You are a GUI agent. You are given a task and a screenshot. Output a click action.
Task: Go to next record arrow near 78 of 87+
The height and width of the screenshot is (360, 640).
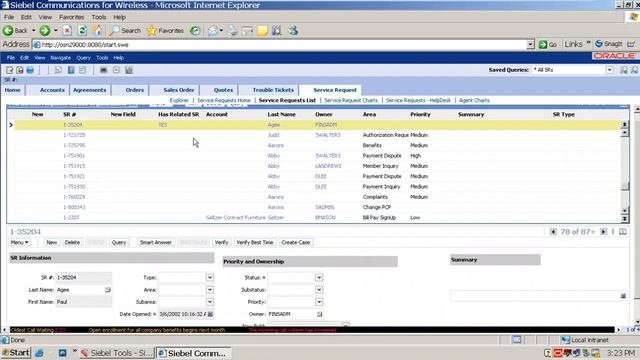coord(603,231)
